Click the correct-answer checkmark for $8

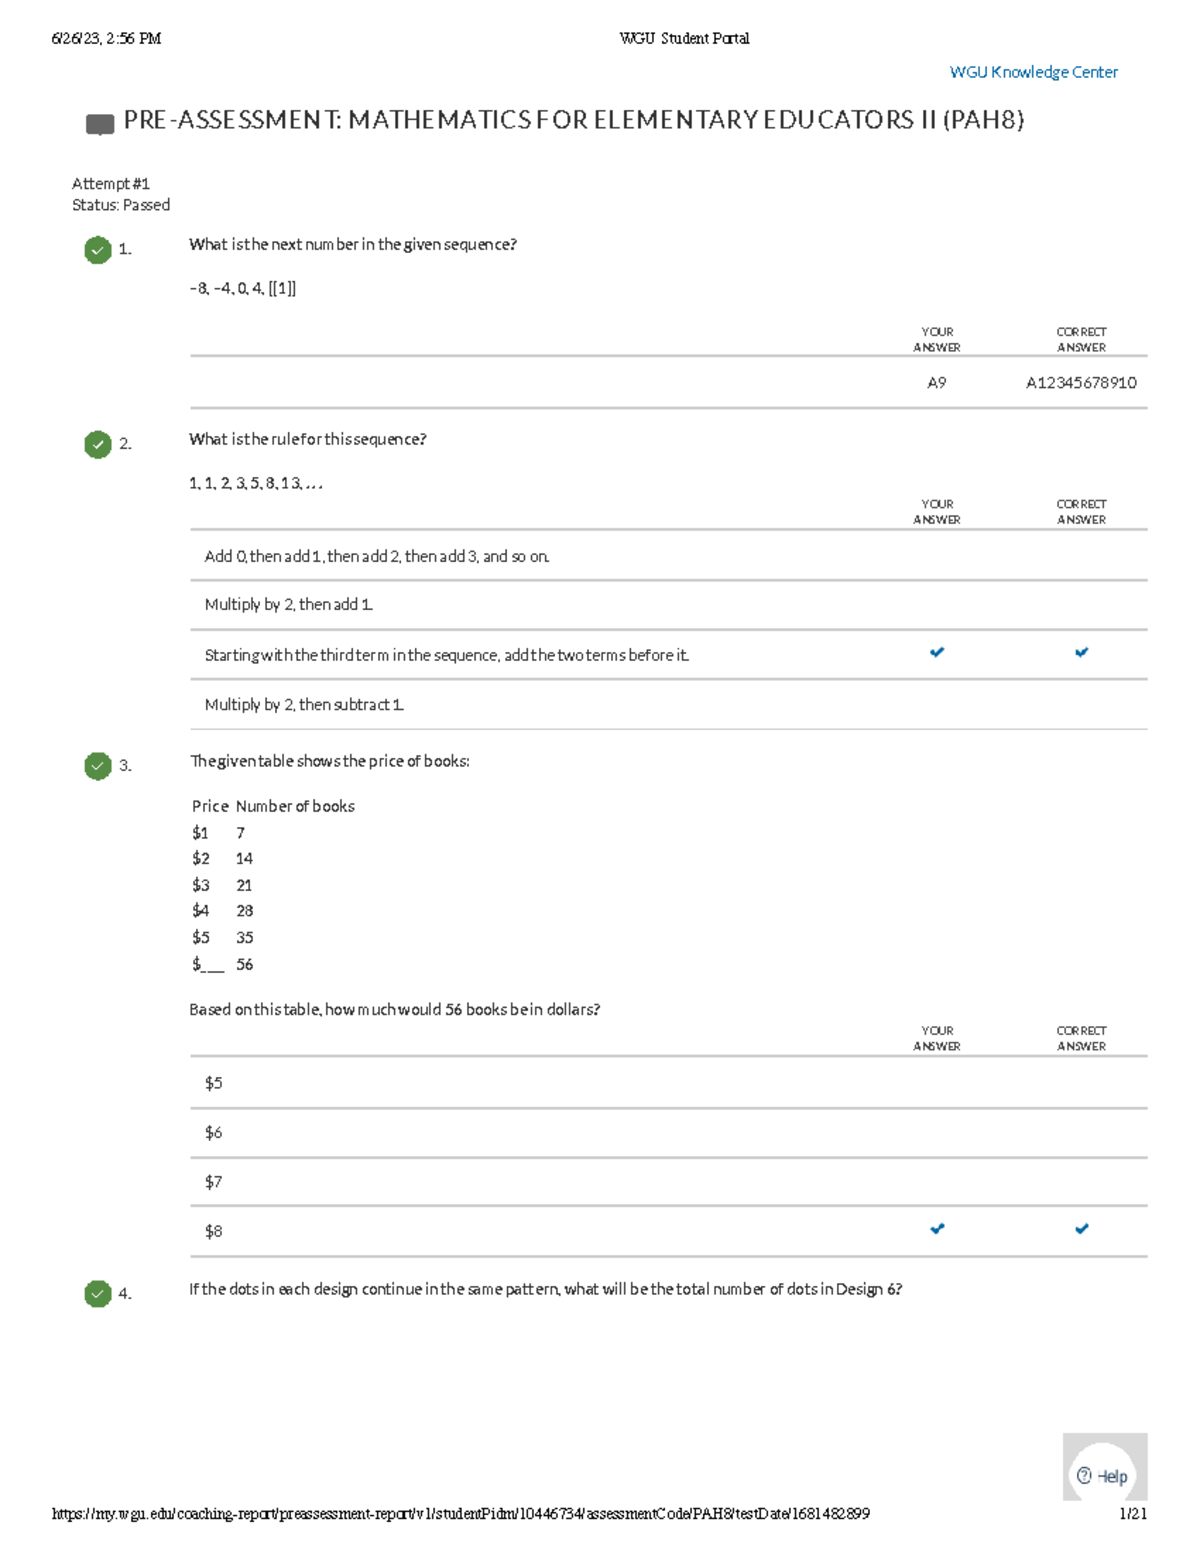pyautogui.click(x=1081, y=1229)
